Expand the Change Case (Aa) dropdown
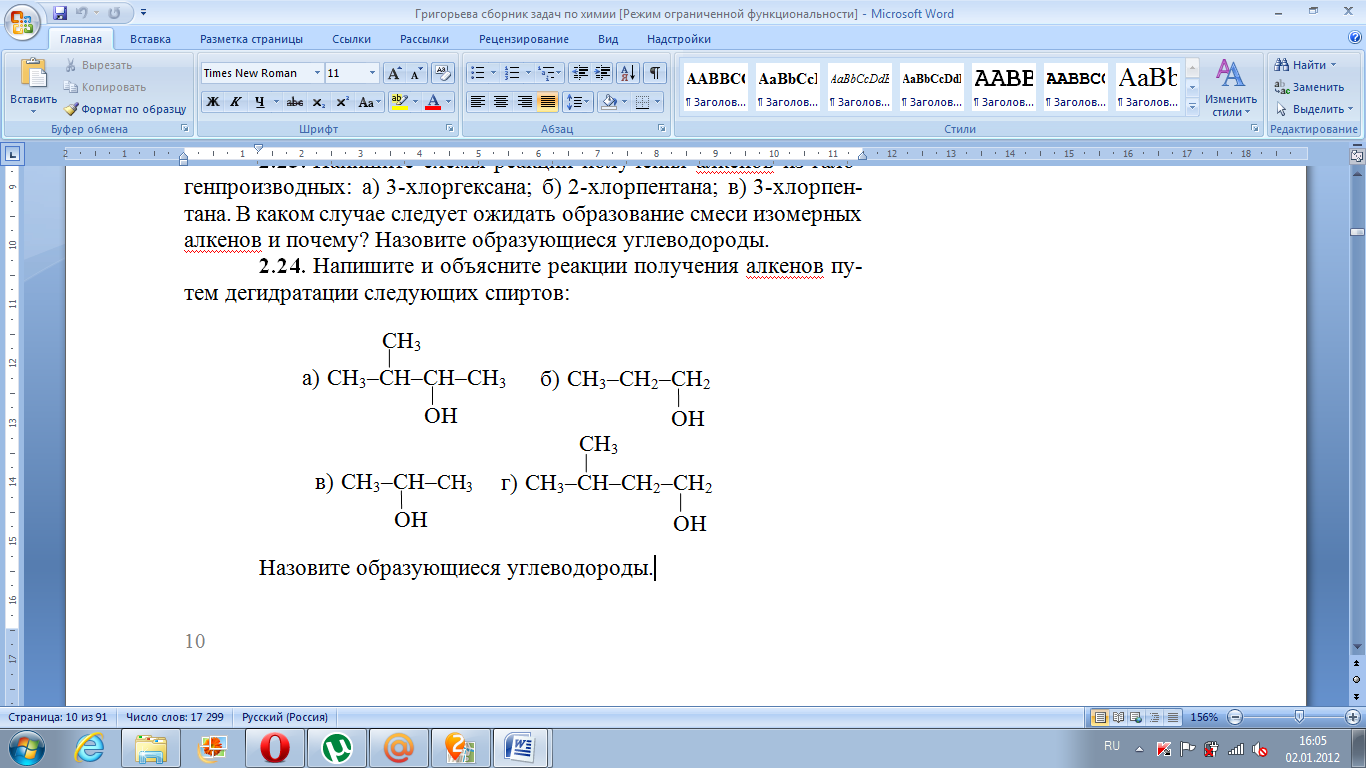The image size is (1366, 768). tap(370, 102)
